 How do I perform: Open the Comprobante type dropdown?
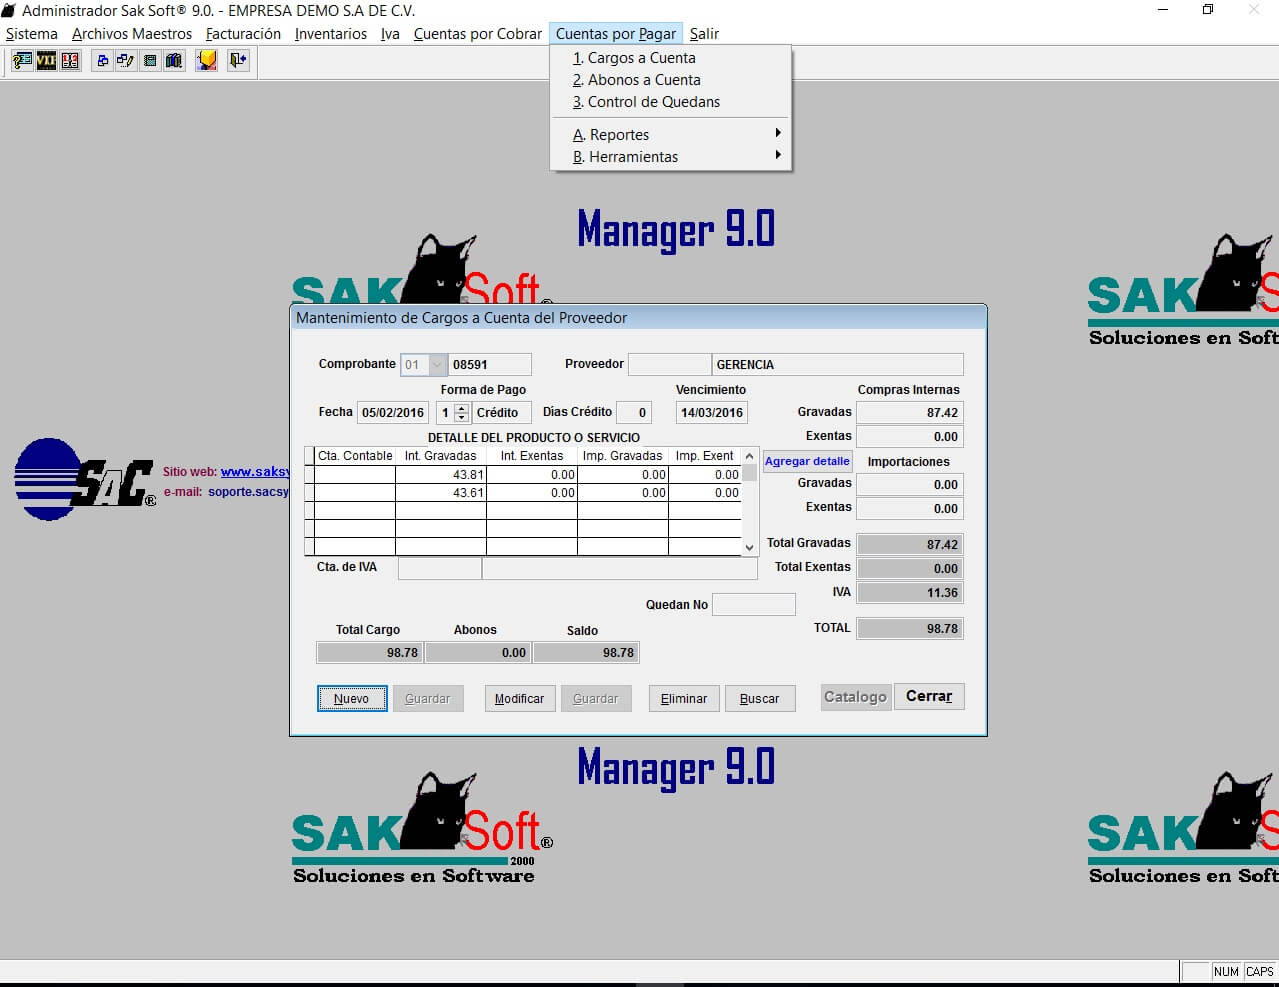coord(437,365)
